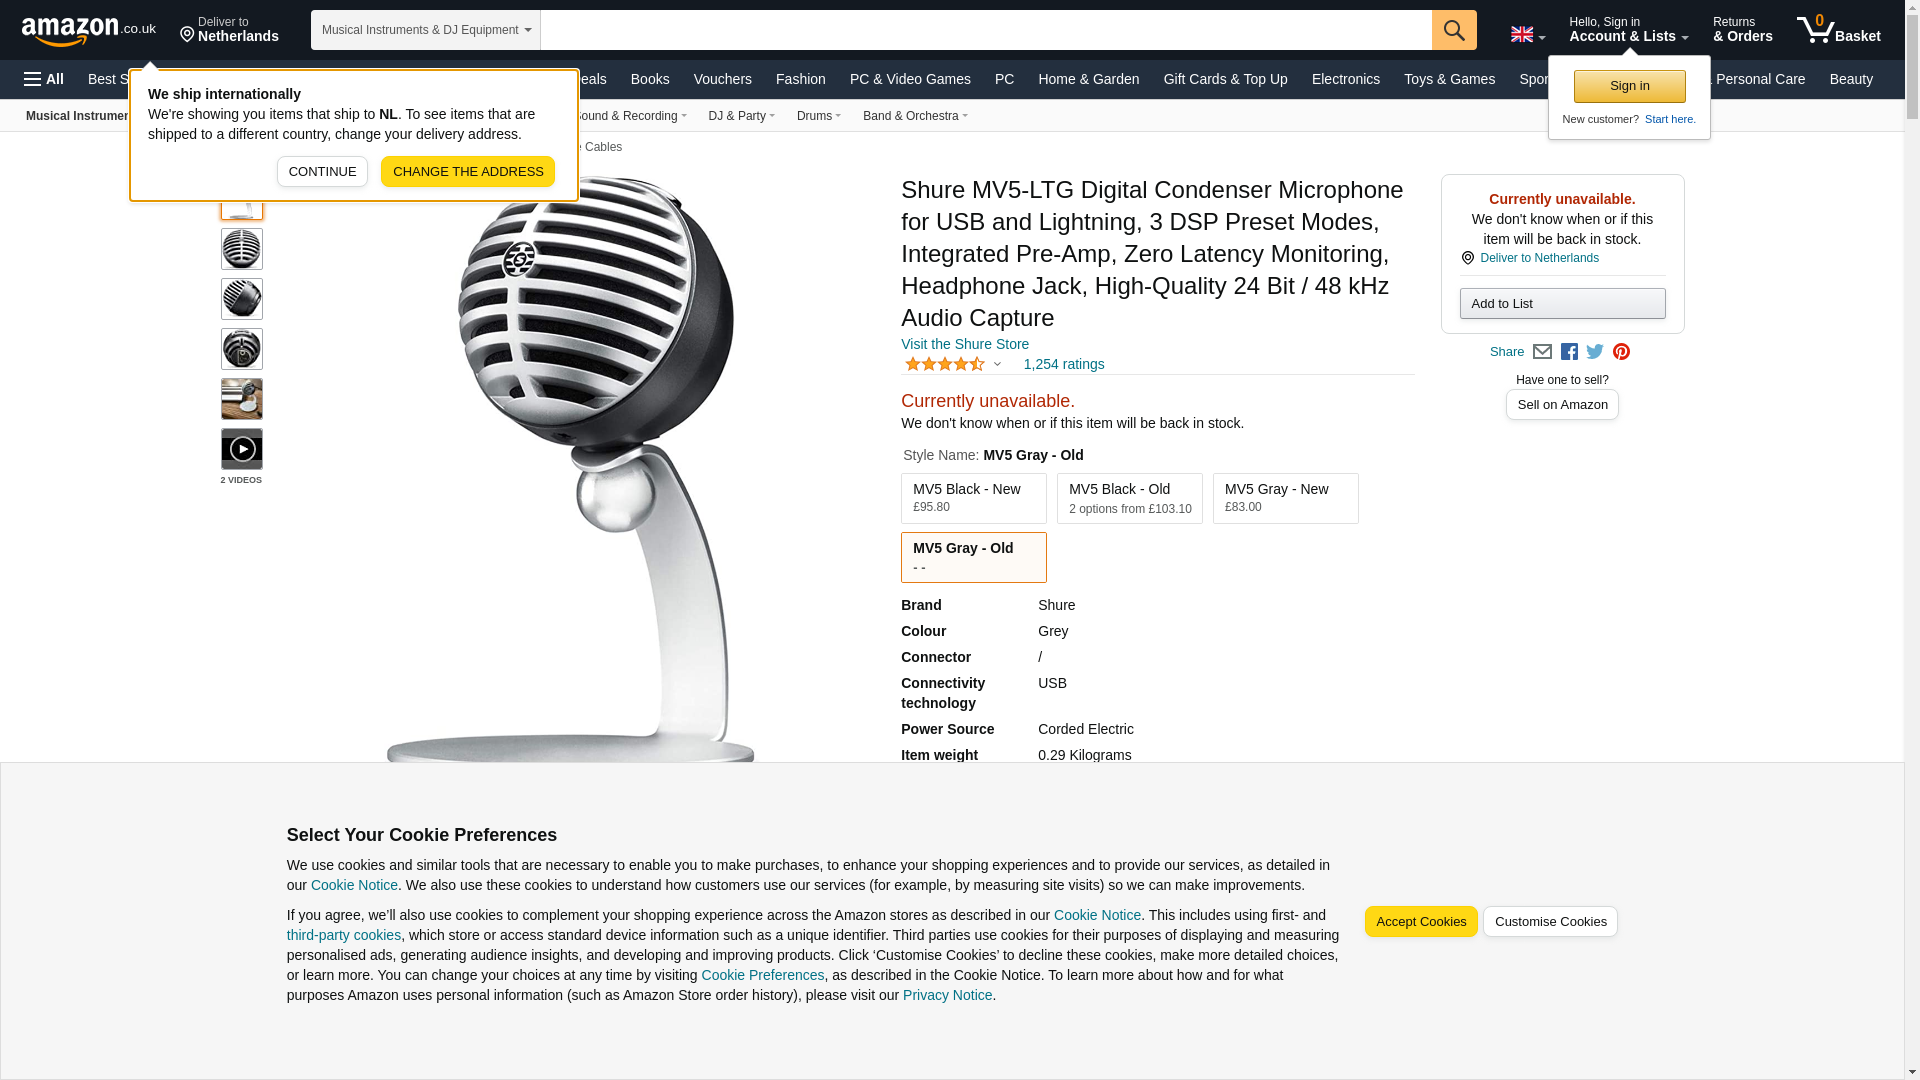This screenshot has width=1920, height=1080.
Task: Share product via email icon
Action: [x=1542, y=352]
